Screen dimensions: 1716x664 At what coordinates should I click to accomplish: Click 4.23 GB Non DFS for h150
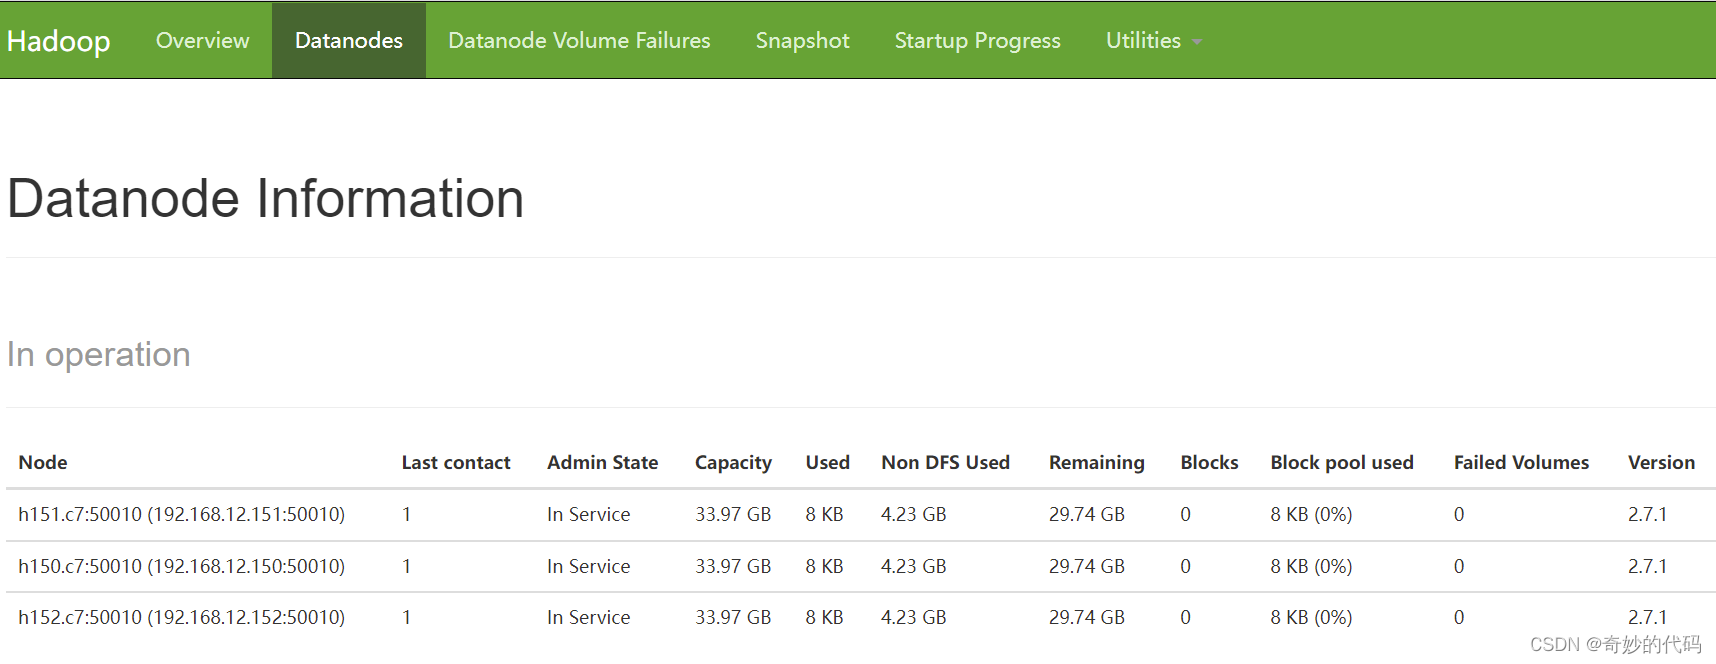pyautogui.click(x=913, y=566)
